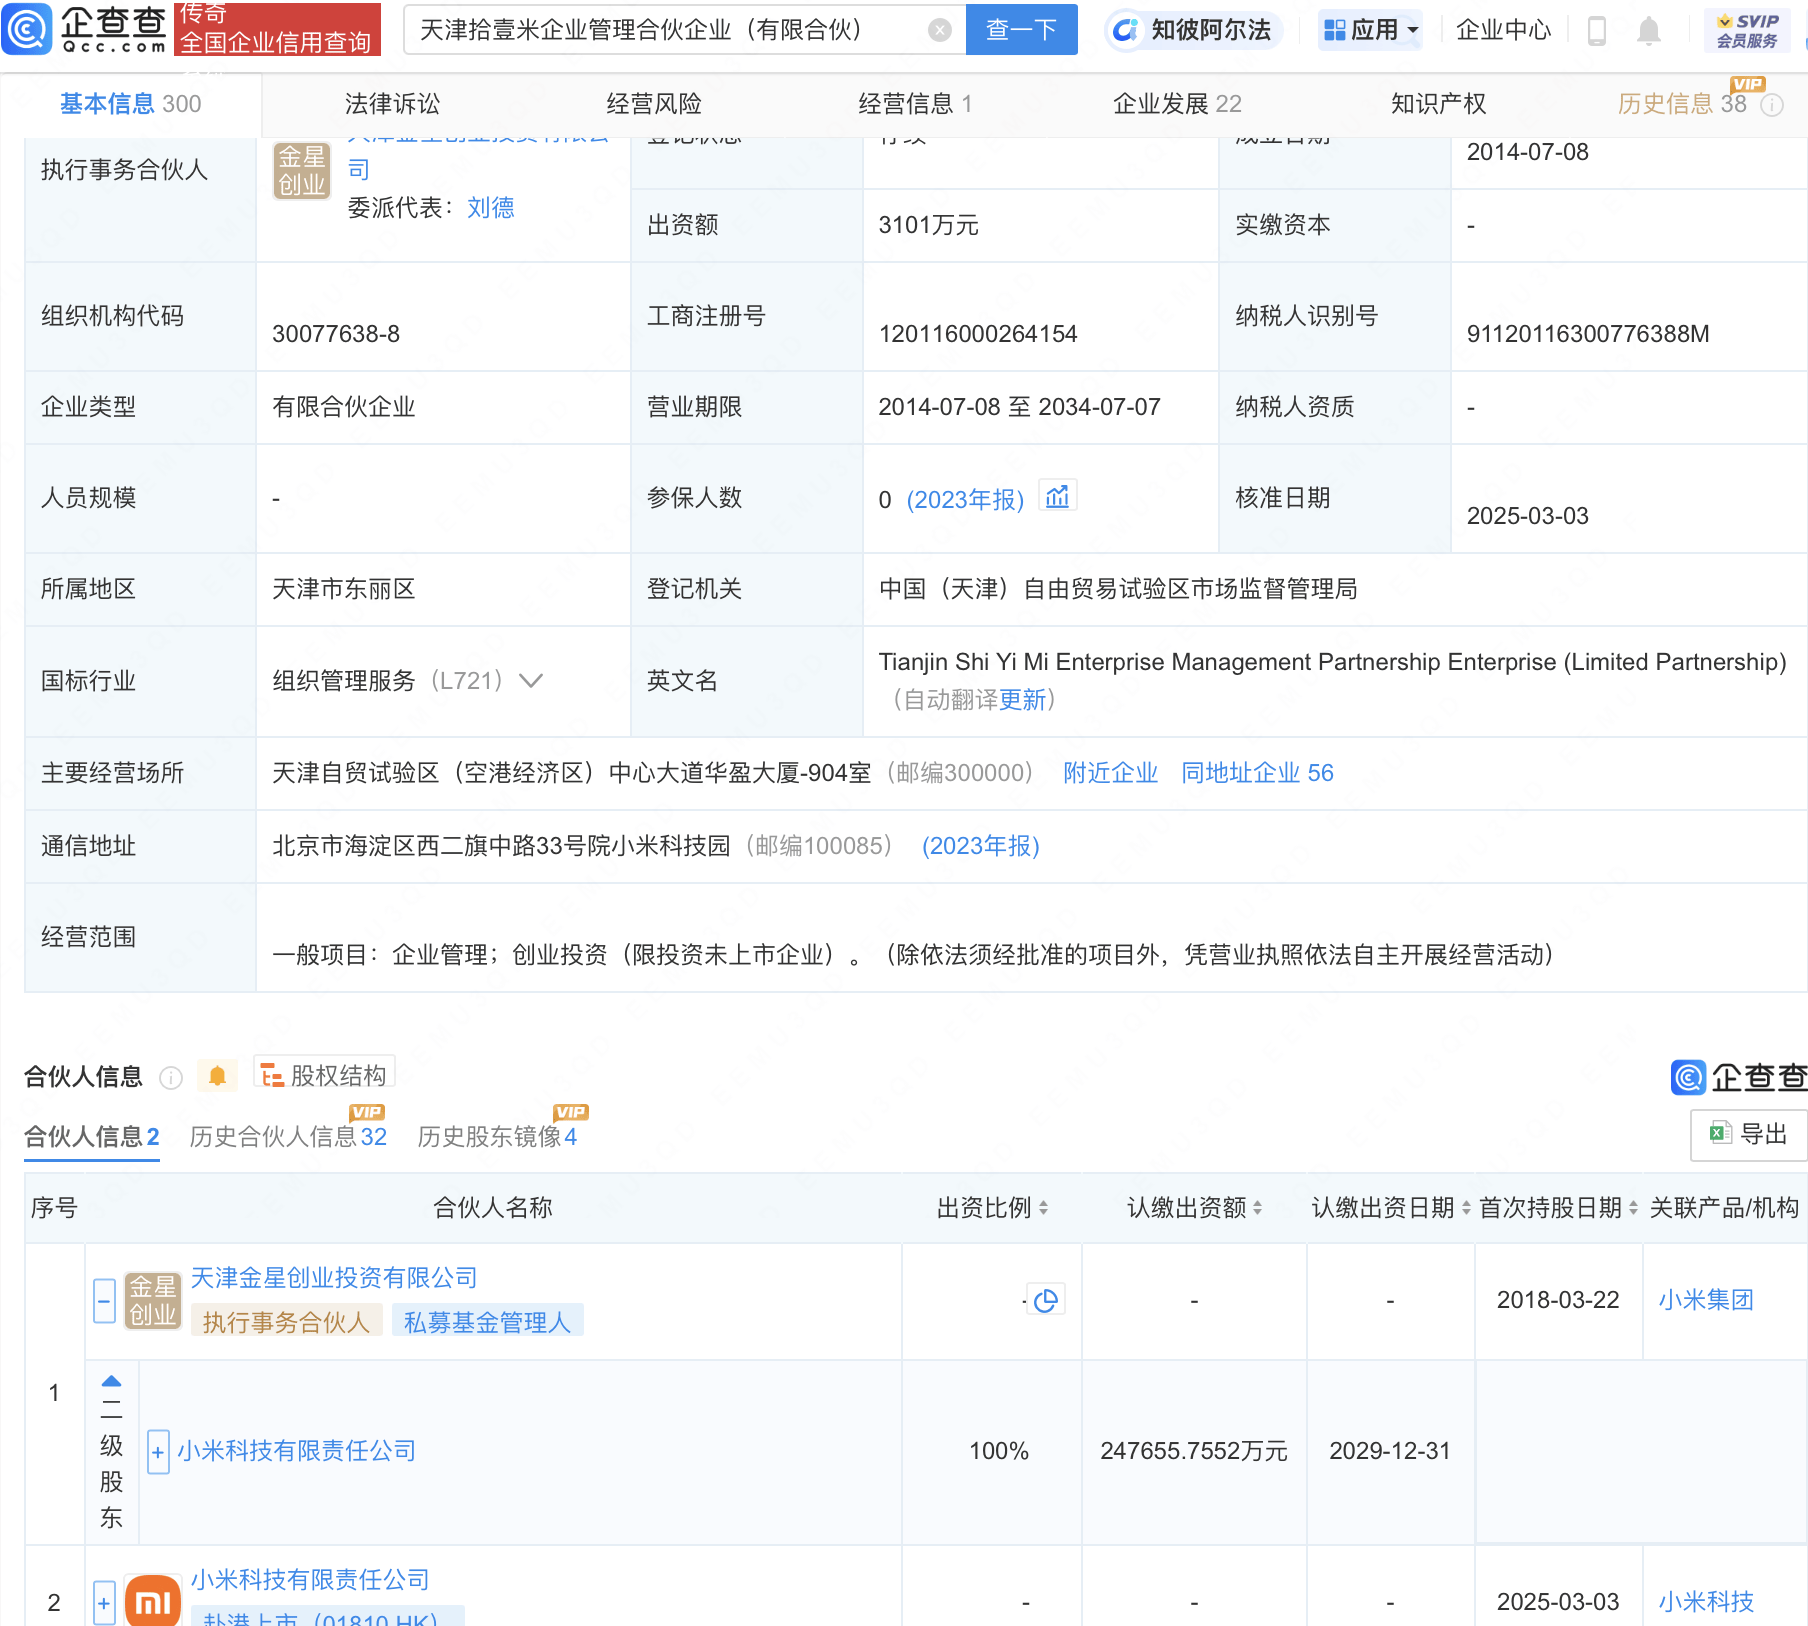Open SVIP 会员服务
The image size is (1808, 1626).
[x=1747, y=31]
